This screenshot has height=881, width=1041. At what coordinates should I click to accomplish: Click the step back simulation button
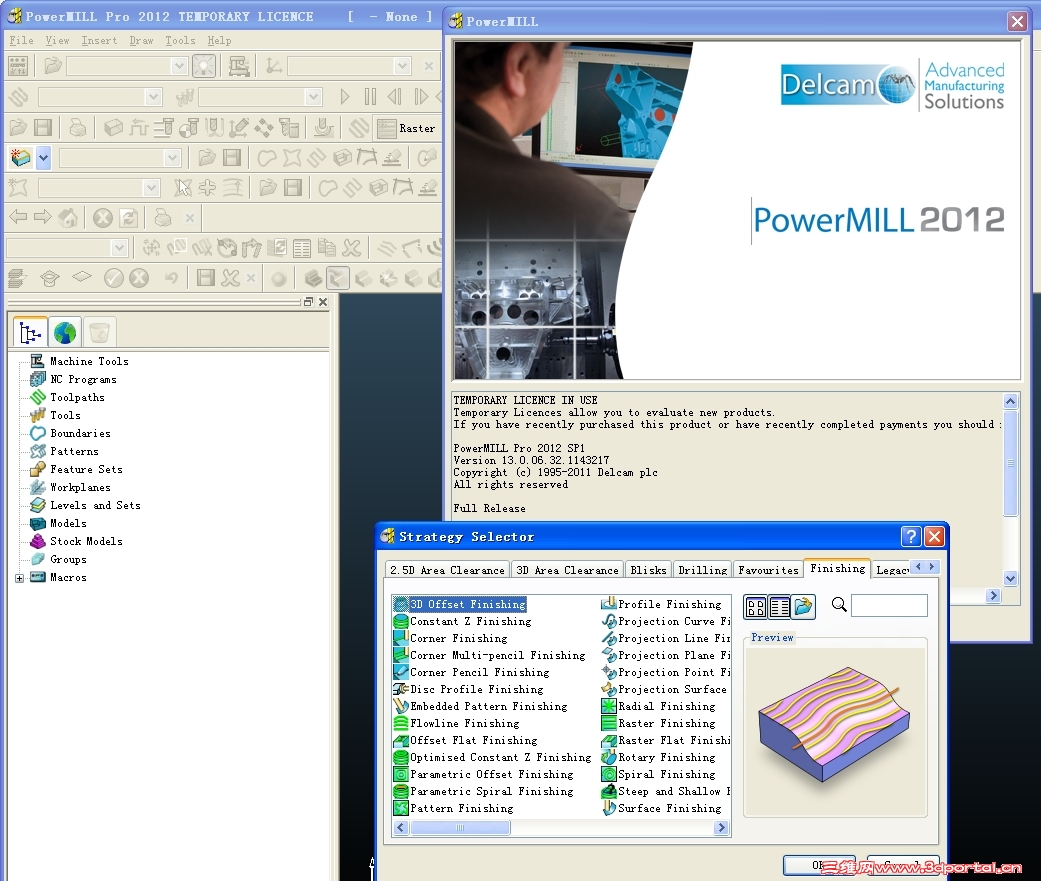[395, 97]
